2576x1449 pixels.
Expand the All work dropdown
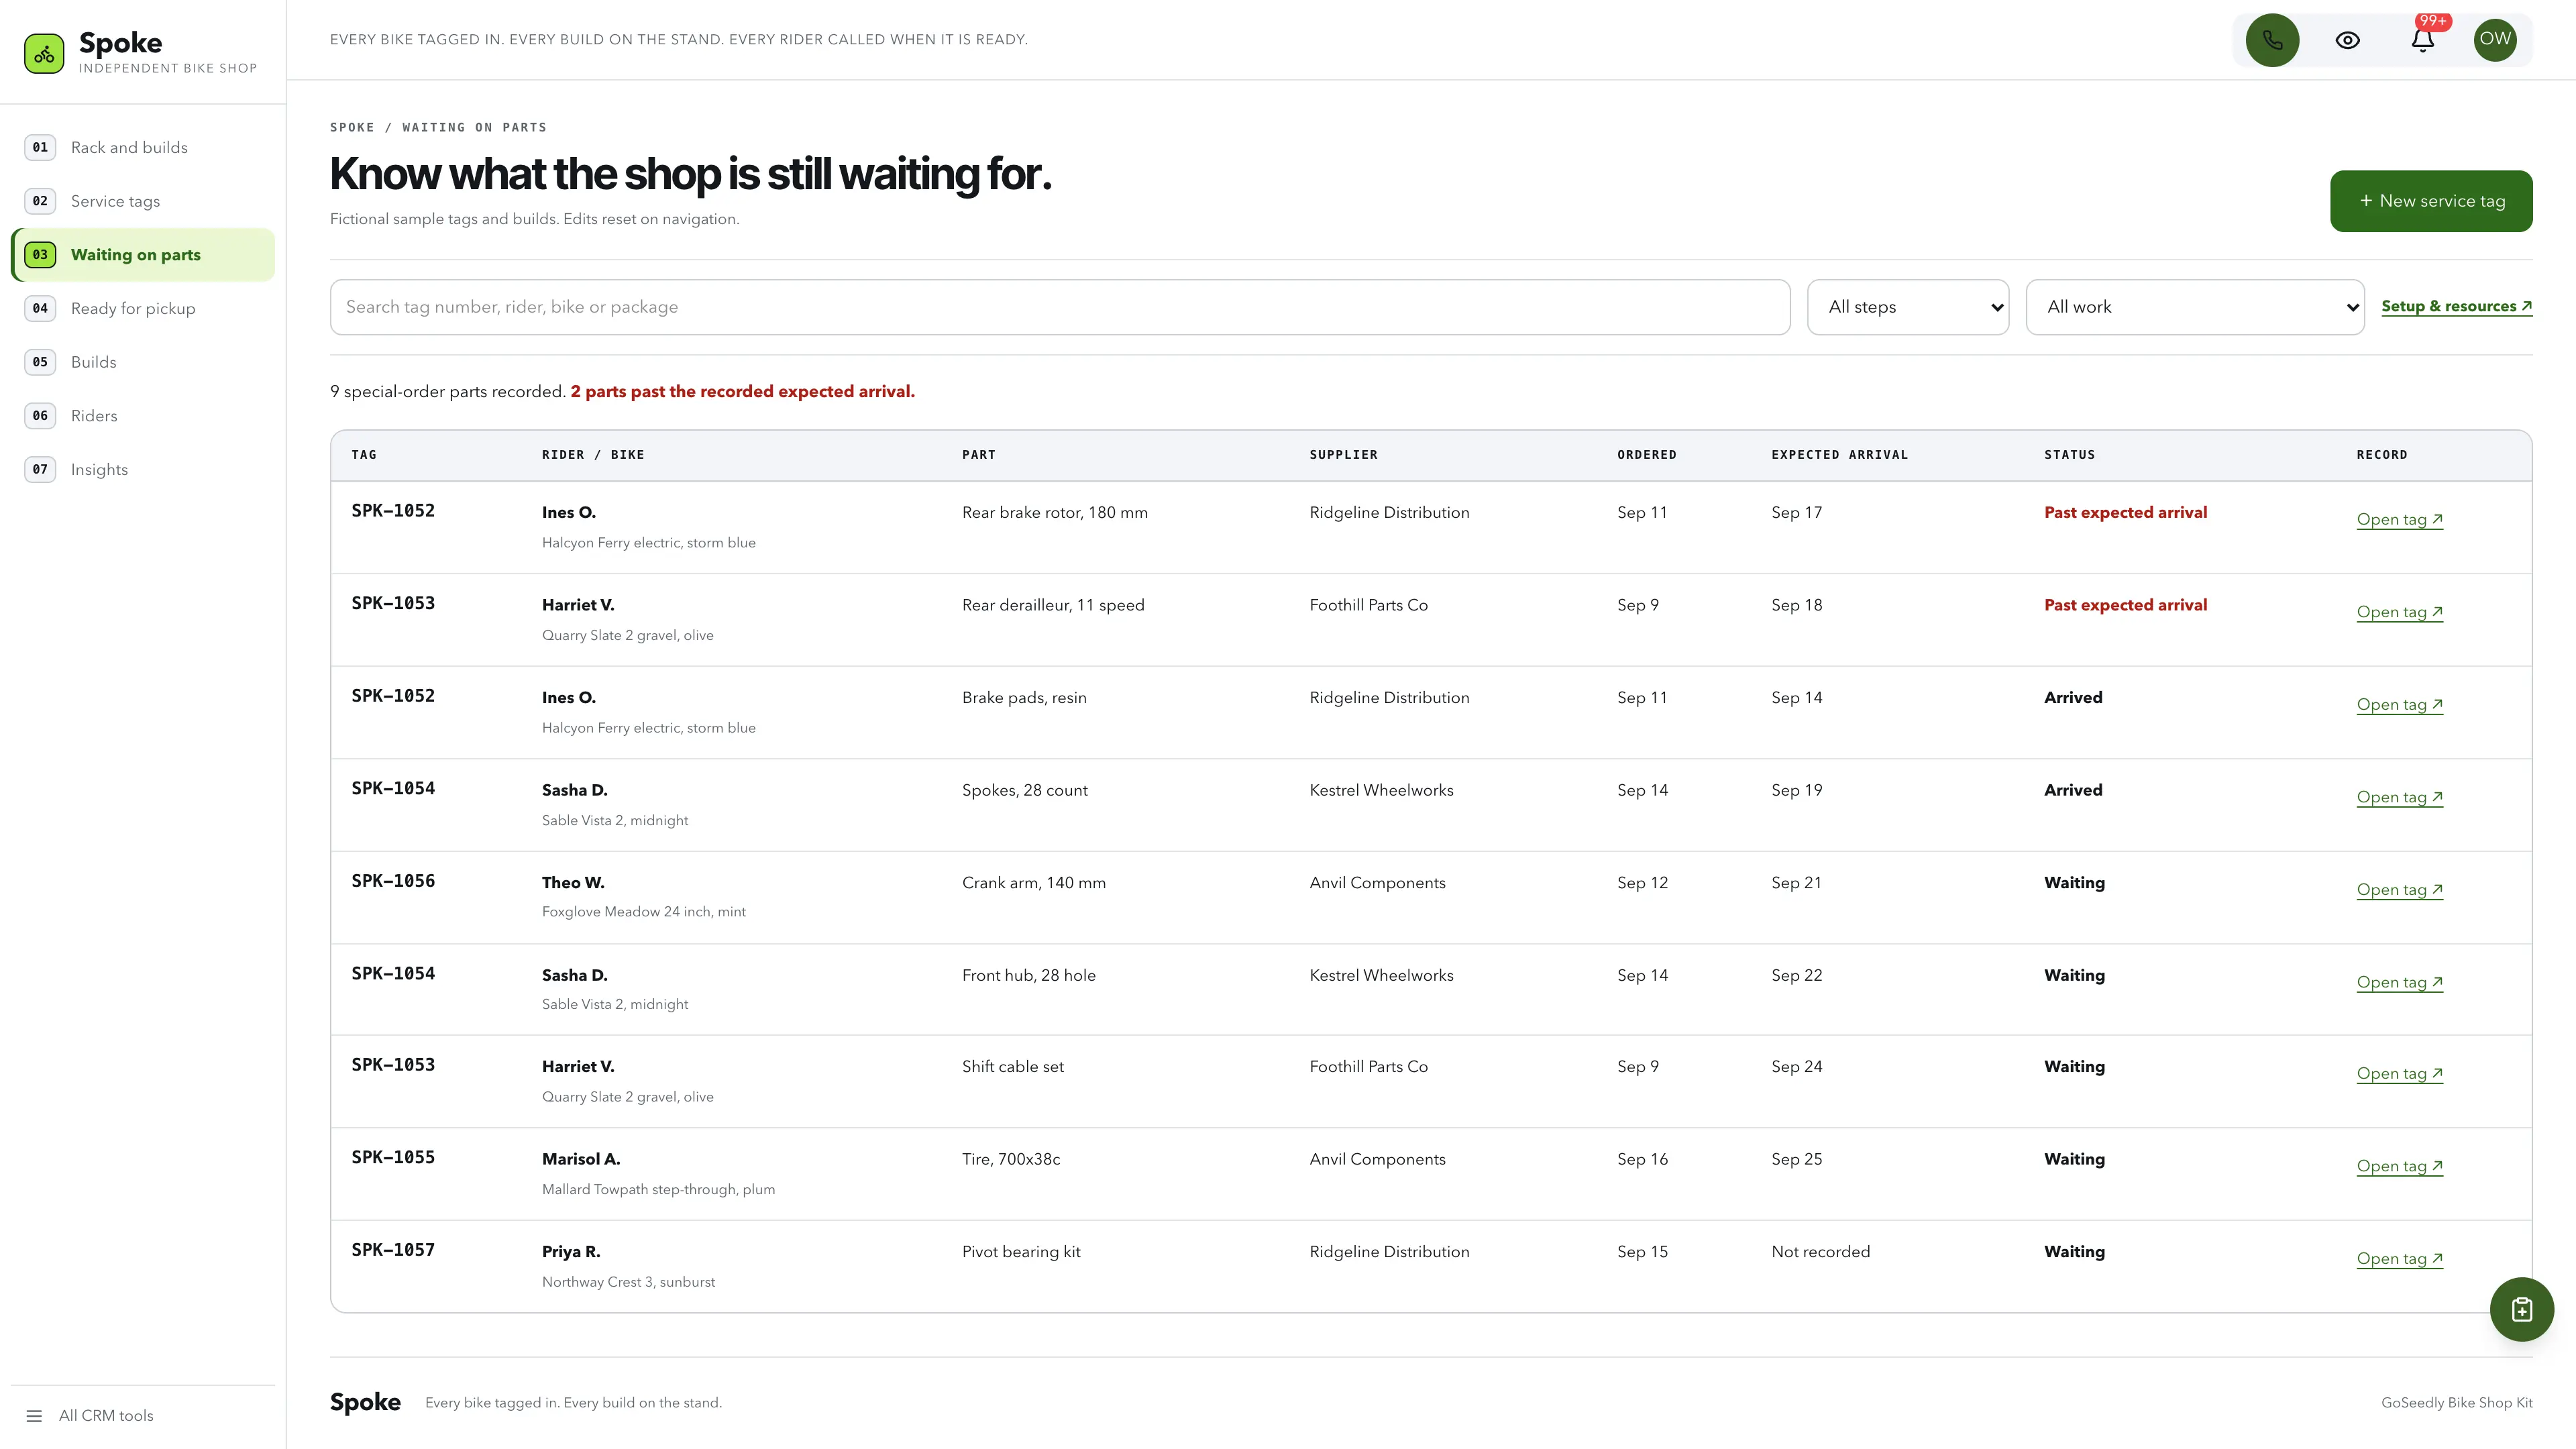2195,307
